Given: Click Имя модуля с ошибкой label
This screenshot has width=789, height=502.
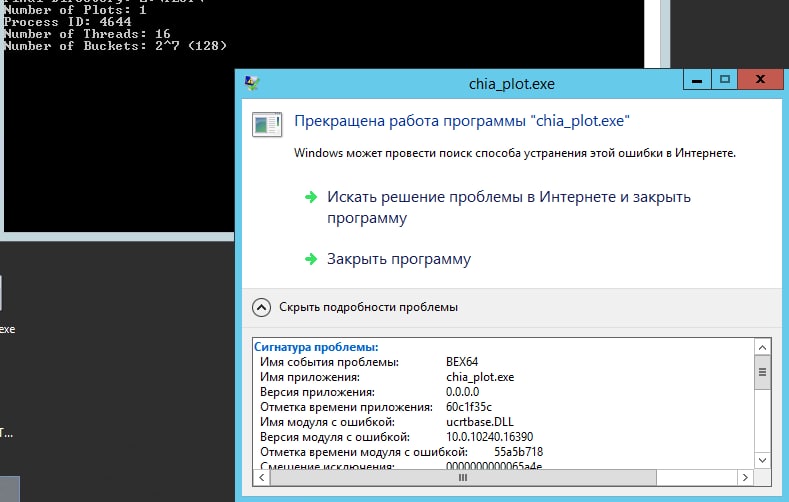Looking at the screenshot, I should pyautogui.click(x=328, y=422).
